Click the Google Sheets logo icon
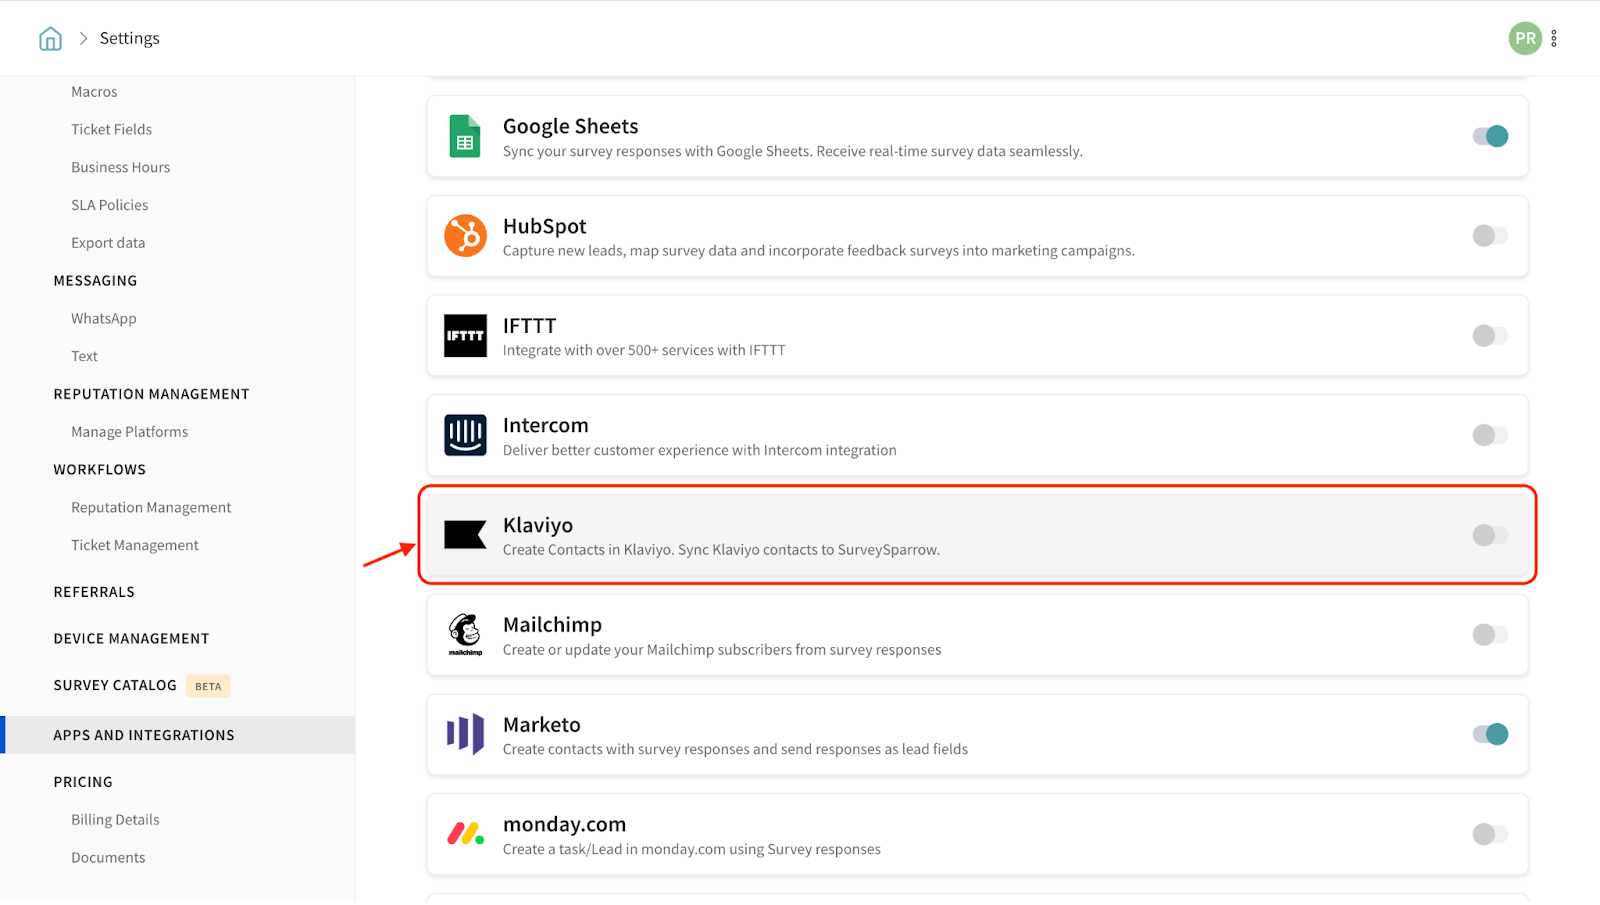The image size is (1600, 905). 465,137
